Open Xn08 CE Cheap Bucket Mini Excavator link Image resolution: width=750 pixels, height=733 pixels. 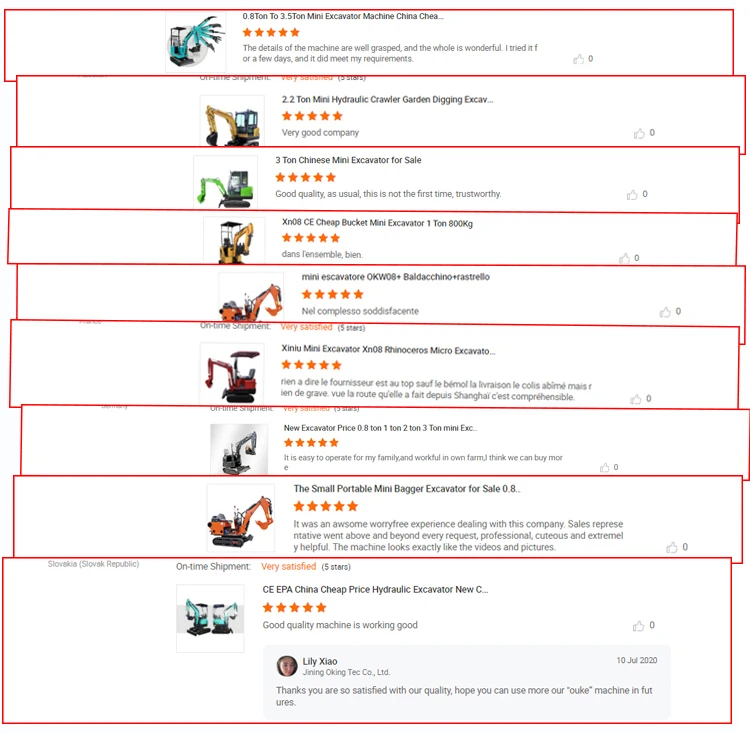pos(377,223)
